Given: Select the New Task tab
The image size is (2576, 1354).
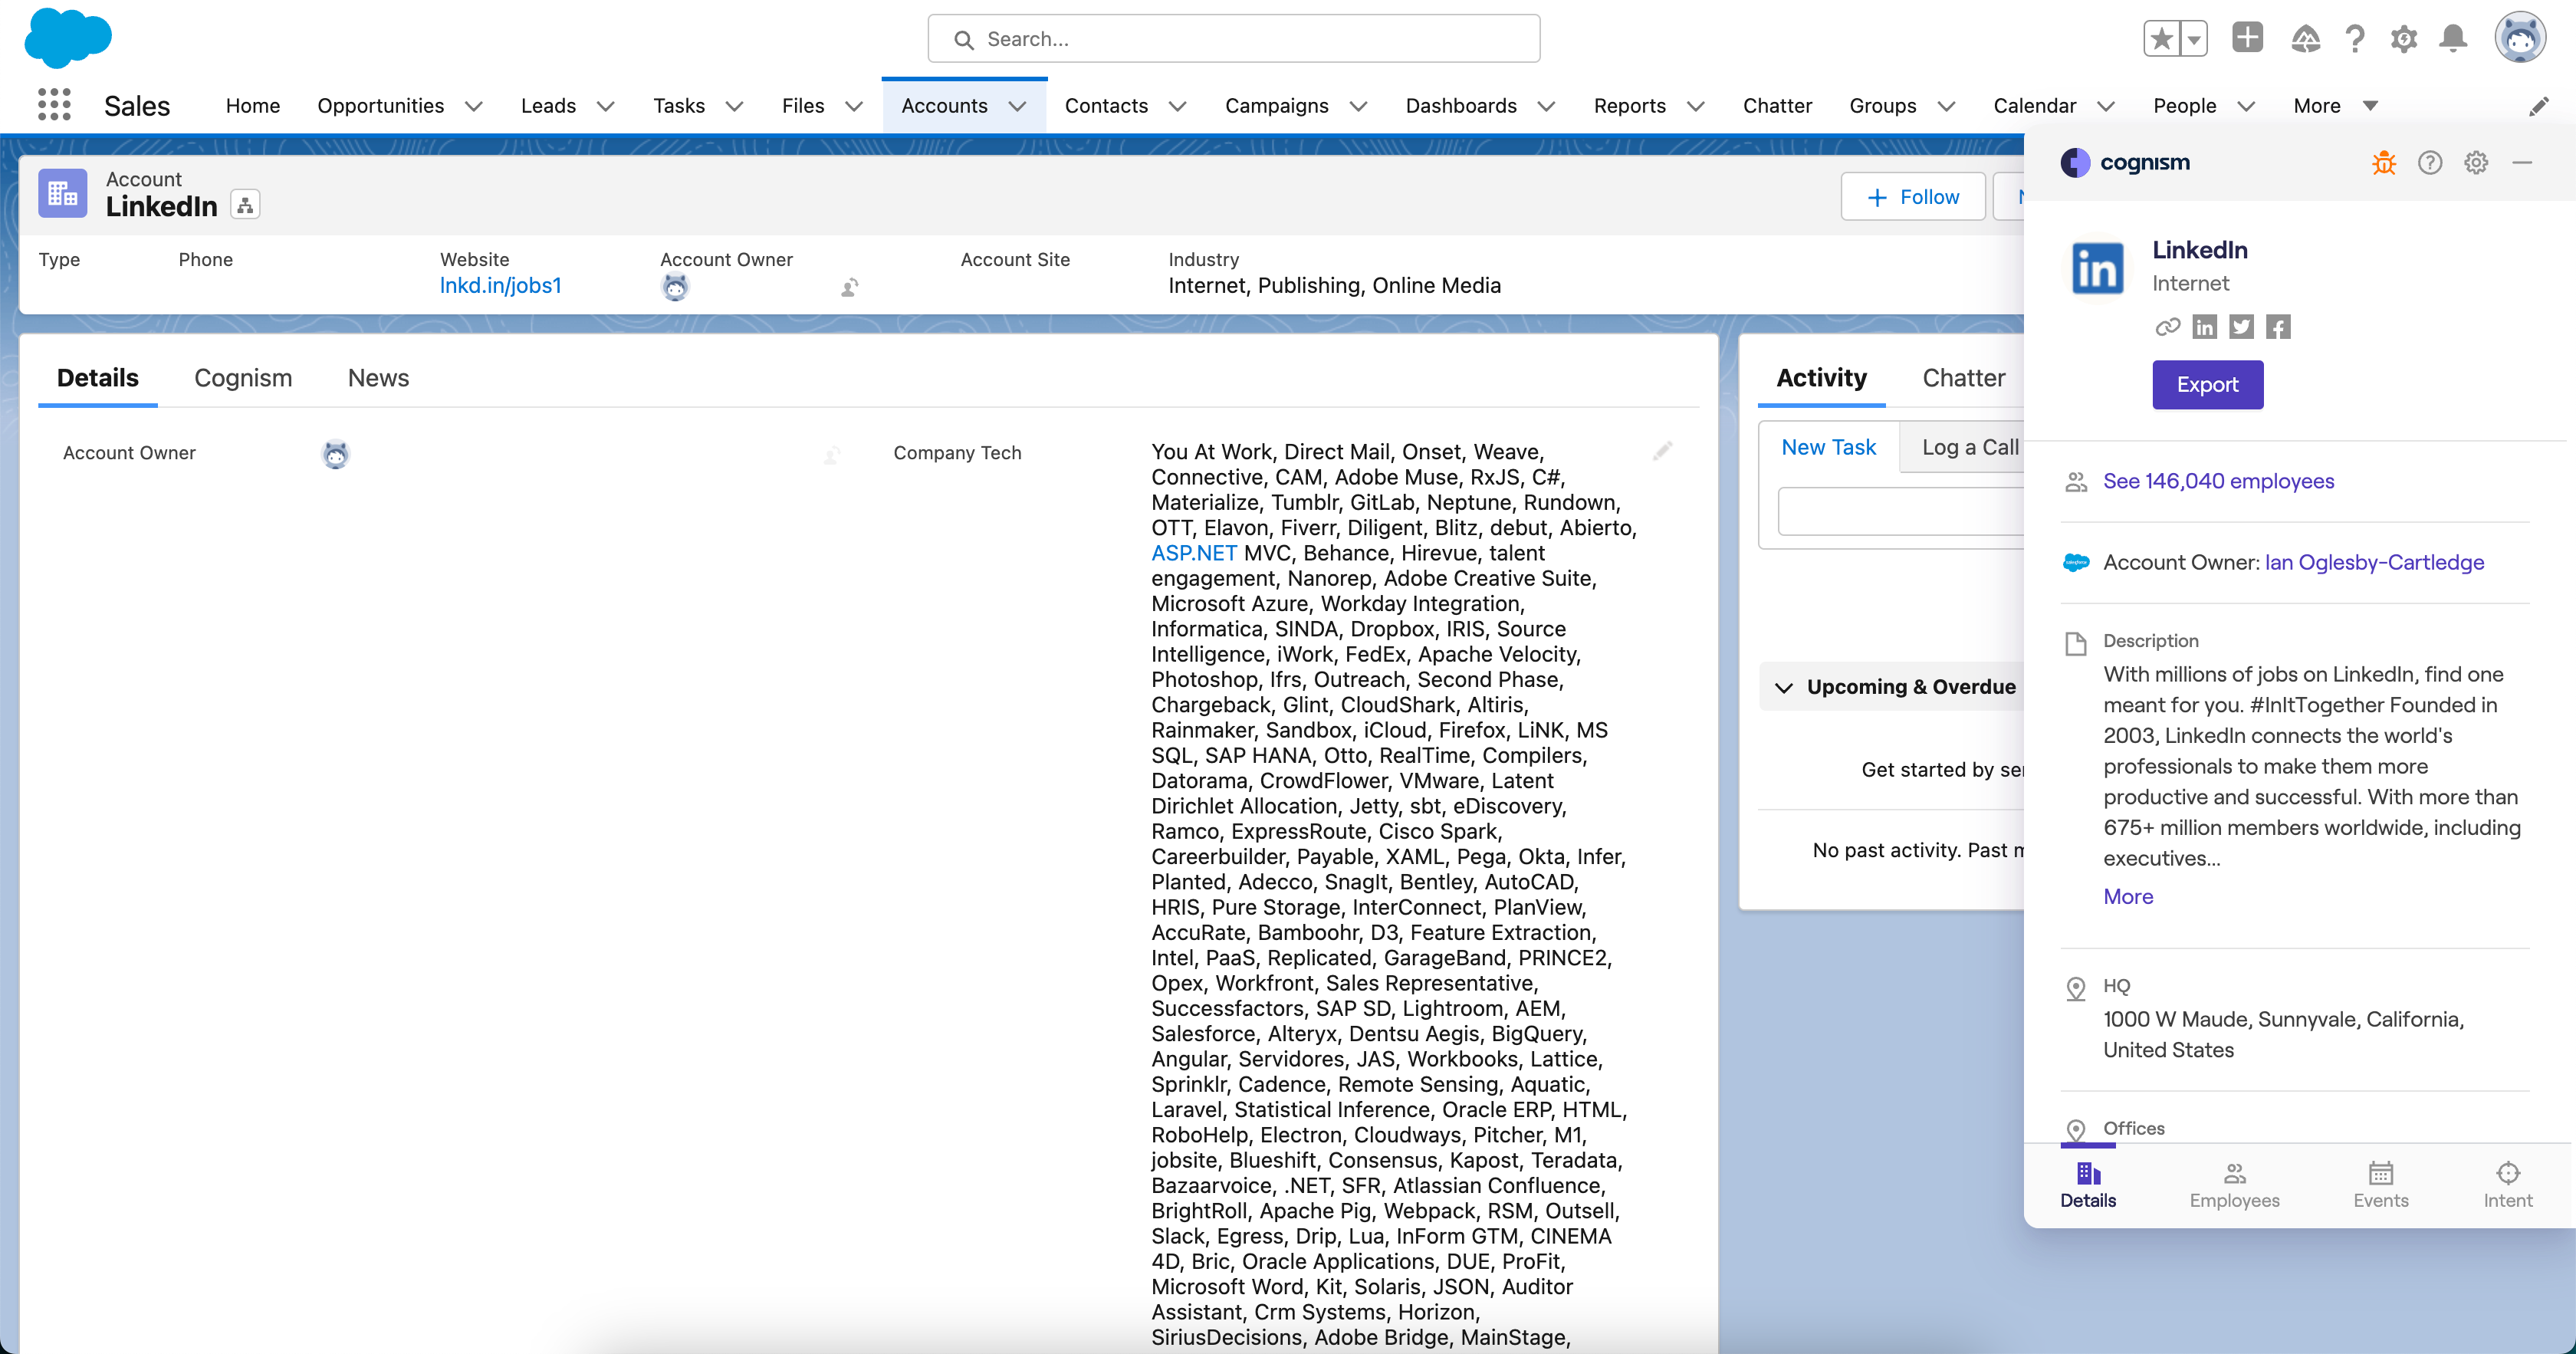Looking at the screenshot, I should (1828, 447).
